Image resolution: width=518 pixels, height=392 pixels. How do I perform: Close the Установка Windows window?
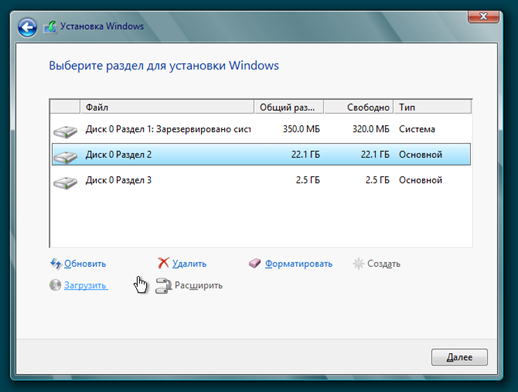coord(483,16)
